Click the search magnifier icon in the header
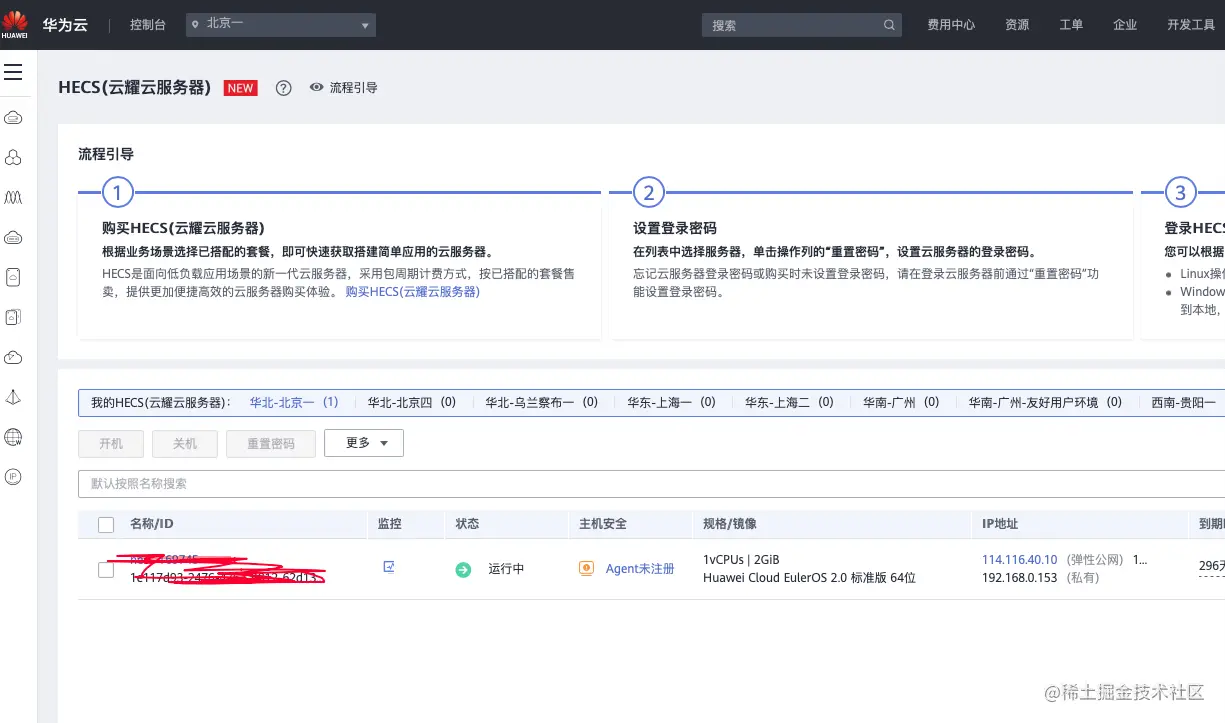The height and width of the screenshot is (723, 1225). 890,25
